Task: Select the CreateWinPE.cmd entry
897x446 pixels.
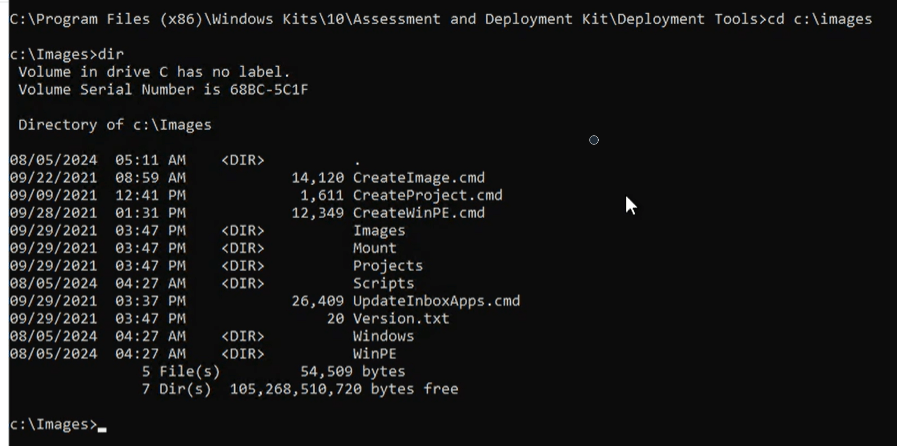Action: coord(418,213)
